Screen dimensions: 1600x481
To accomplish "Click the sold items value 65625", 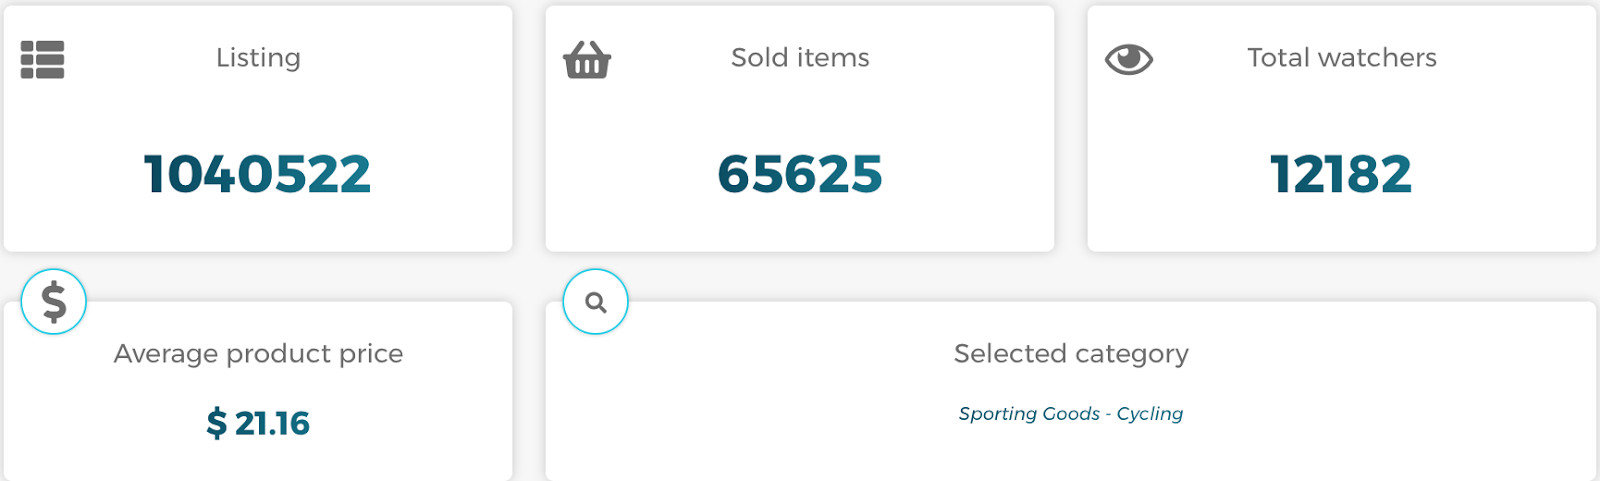I will (800, 174).
